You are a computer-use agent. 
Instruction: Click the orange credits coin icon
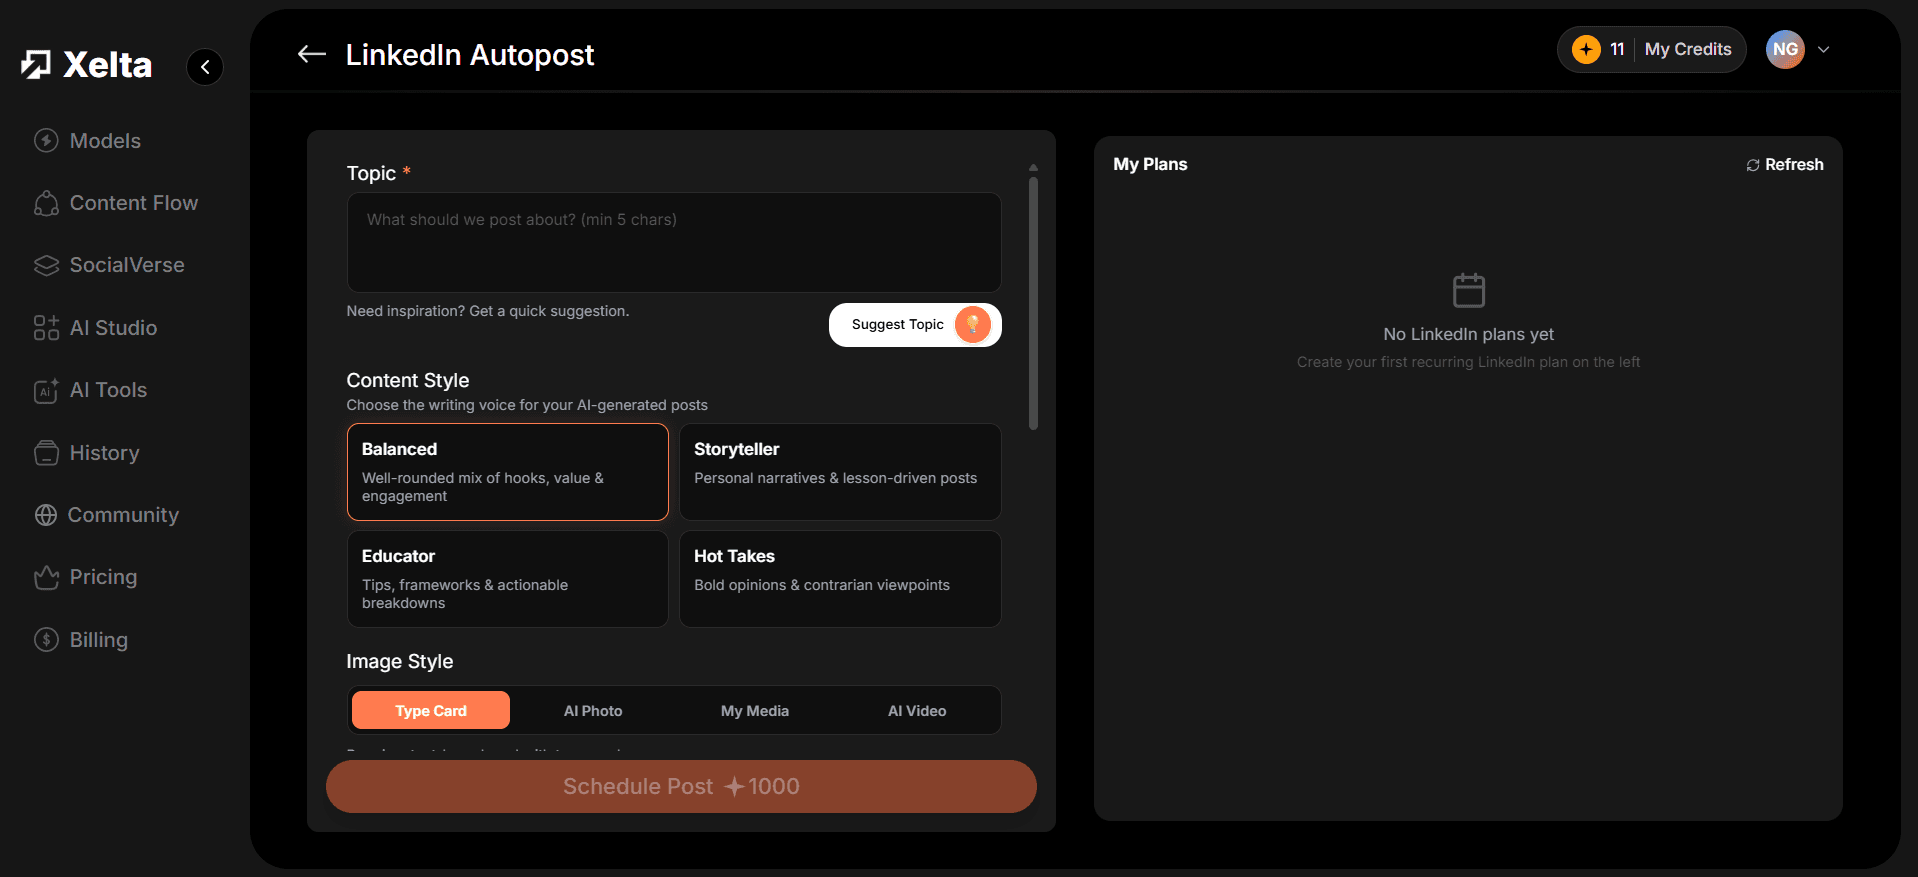(x=1586, y=49)
